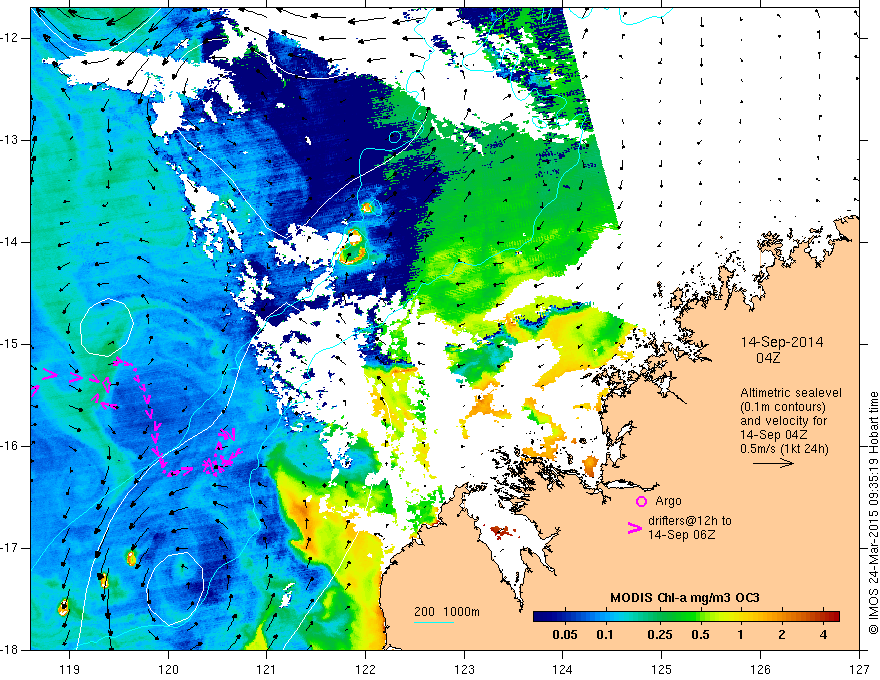Click the latitude axis label -14
Viewport: 880px width, 680px height.
point(10,242)
